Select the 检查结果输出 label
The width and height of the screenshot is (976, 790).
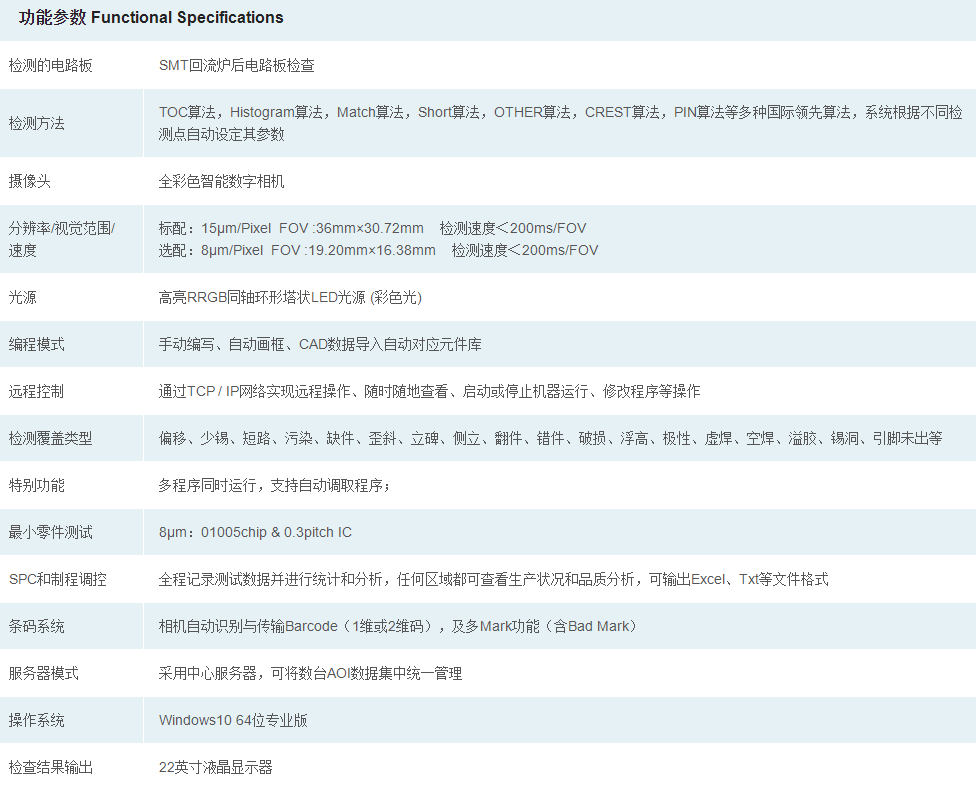(50, 767)
